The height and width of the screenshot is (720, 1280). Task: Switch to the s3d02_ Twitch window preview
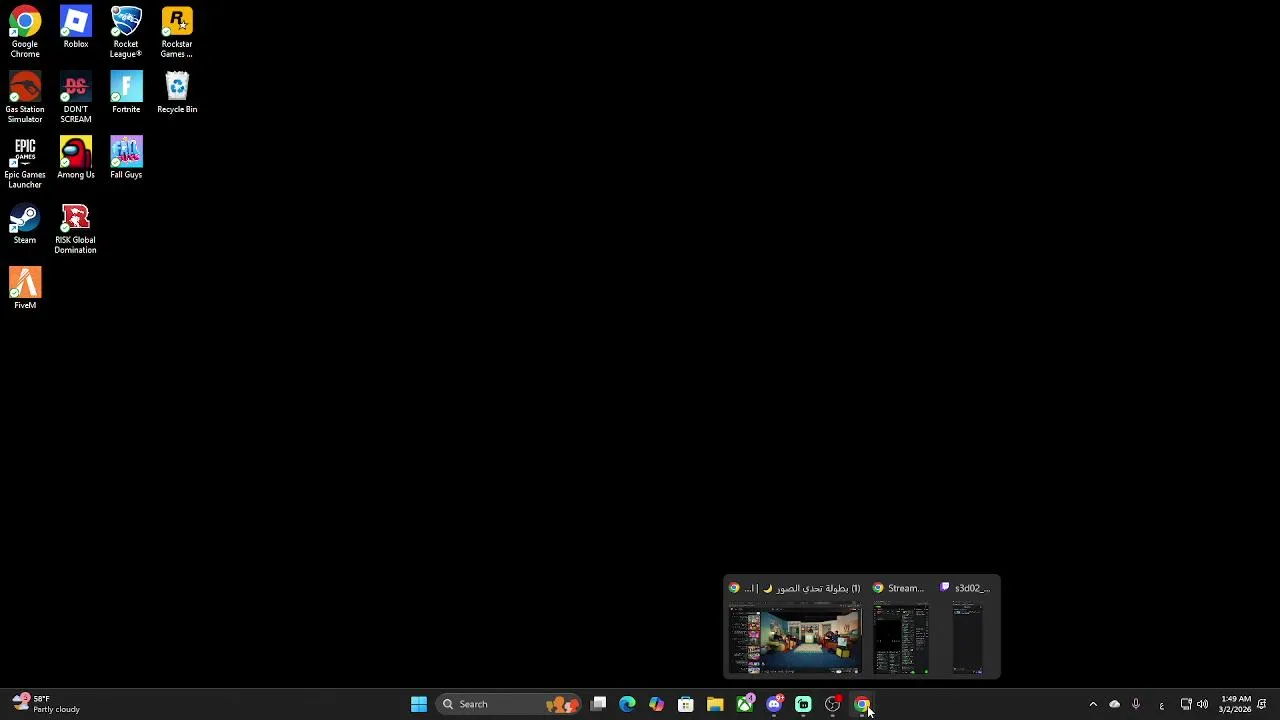point(967,628)
